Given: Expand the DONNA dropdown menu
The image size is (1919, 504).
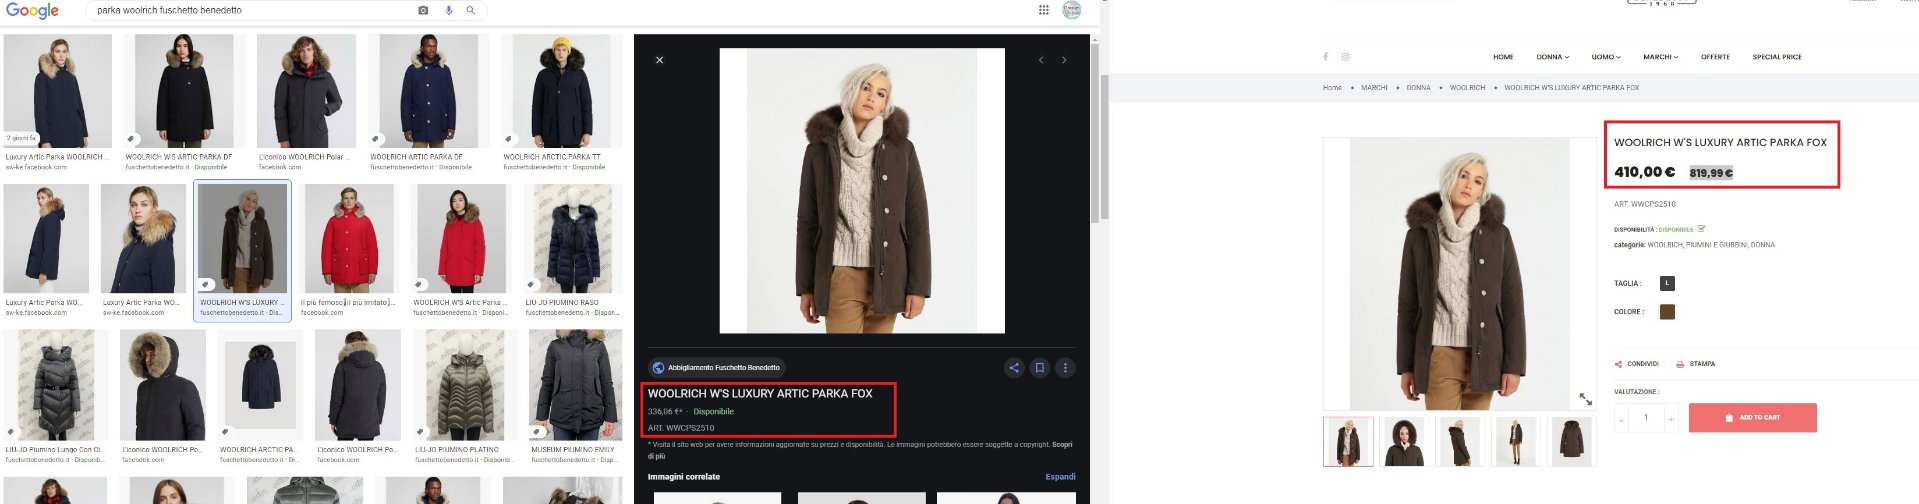Looking at the screenshot, I should pyautogui.click(x=1553, y=57).
